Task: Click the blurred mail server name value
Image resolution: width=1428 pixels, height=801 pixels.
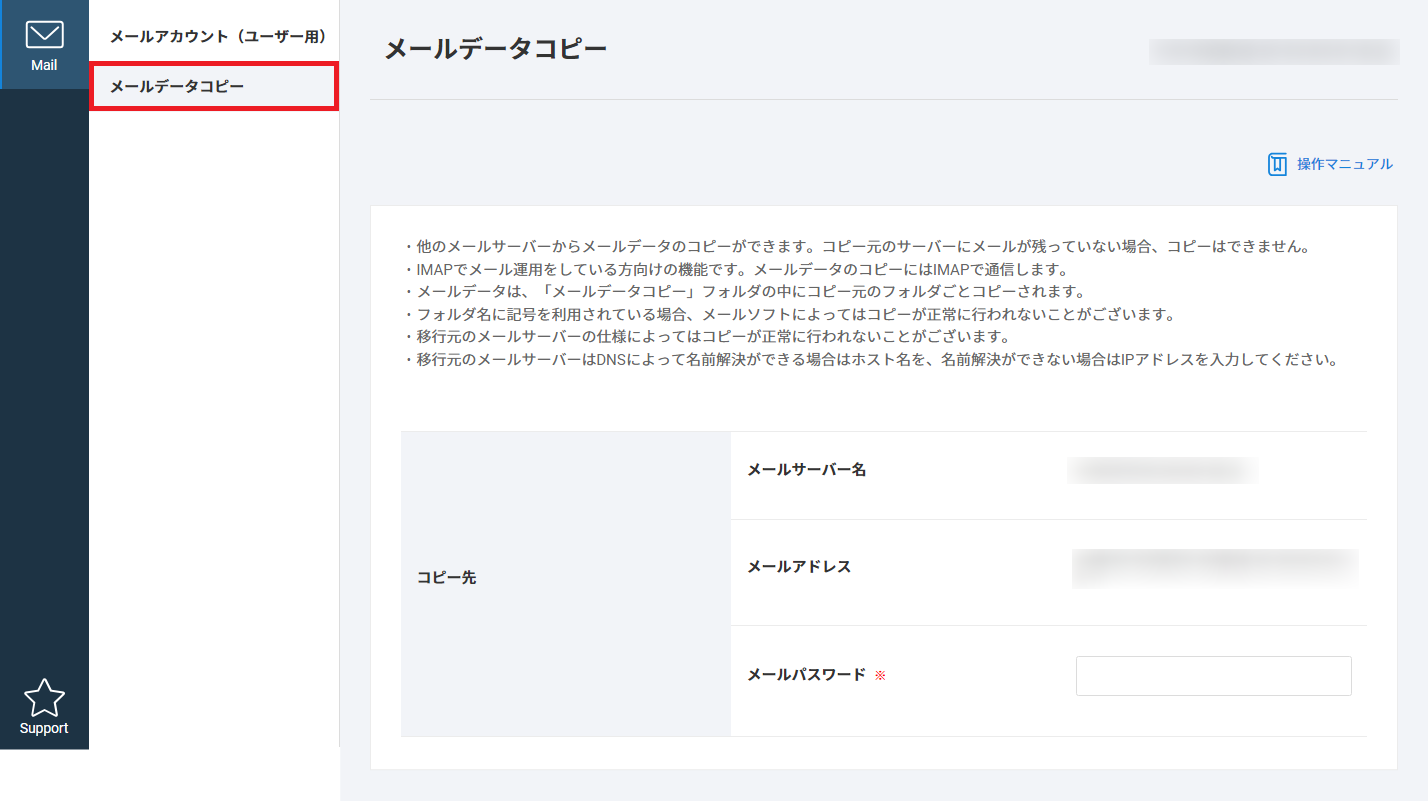Action: pos(1161,470)
